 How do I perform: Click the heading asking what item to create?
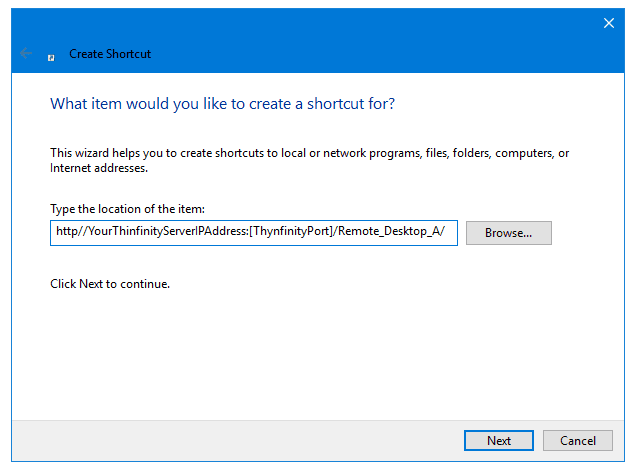pyautogui.click(x=229, y=103)
